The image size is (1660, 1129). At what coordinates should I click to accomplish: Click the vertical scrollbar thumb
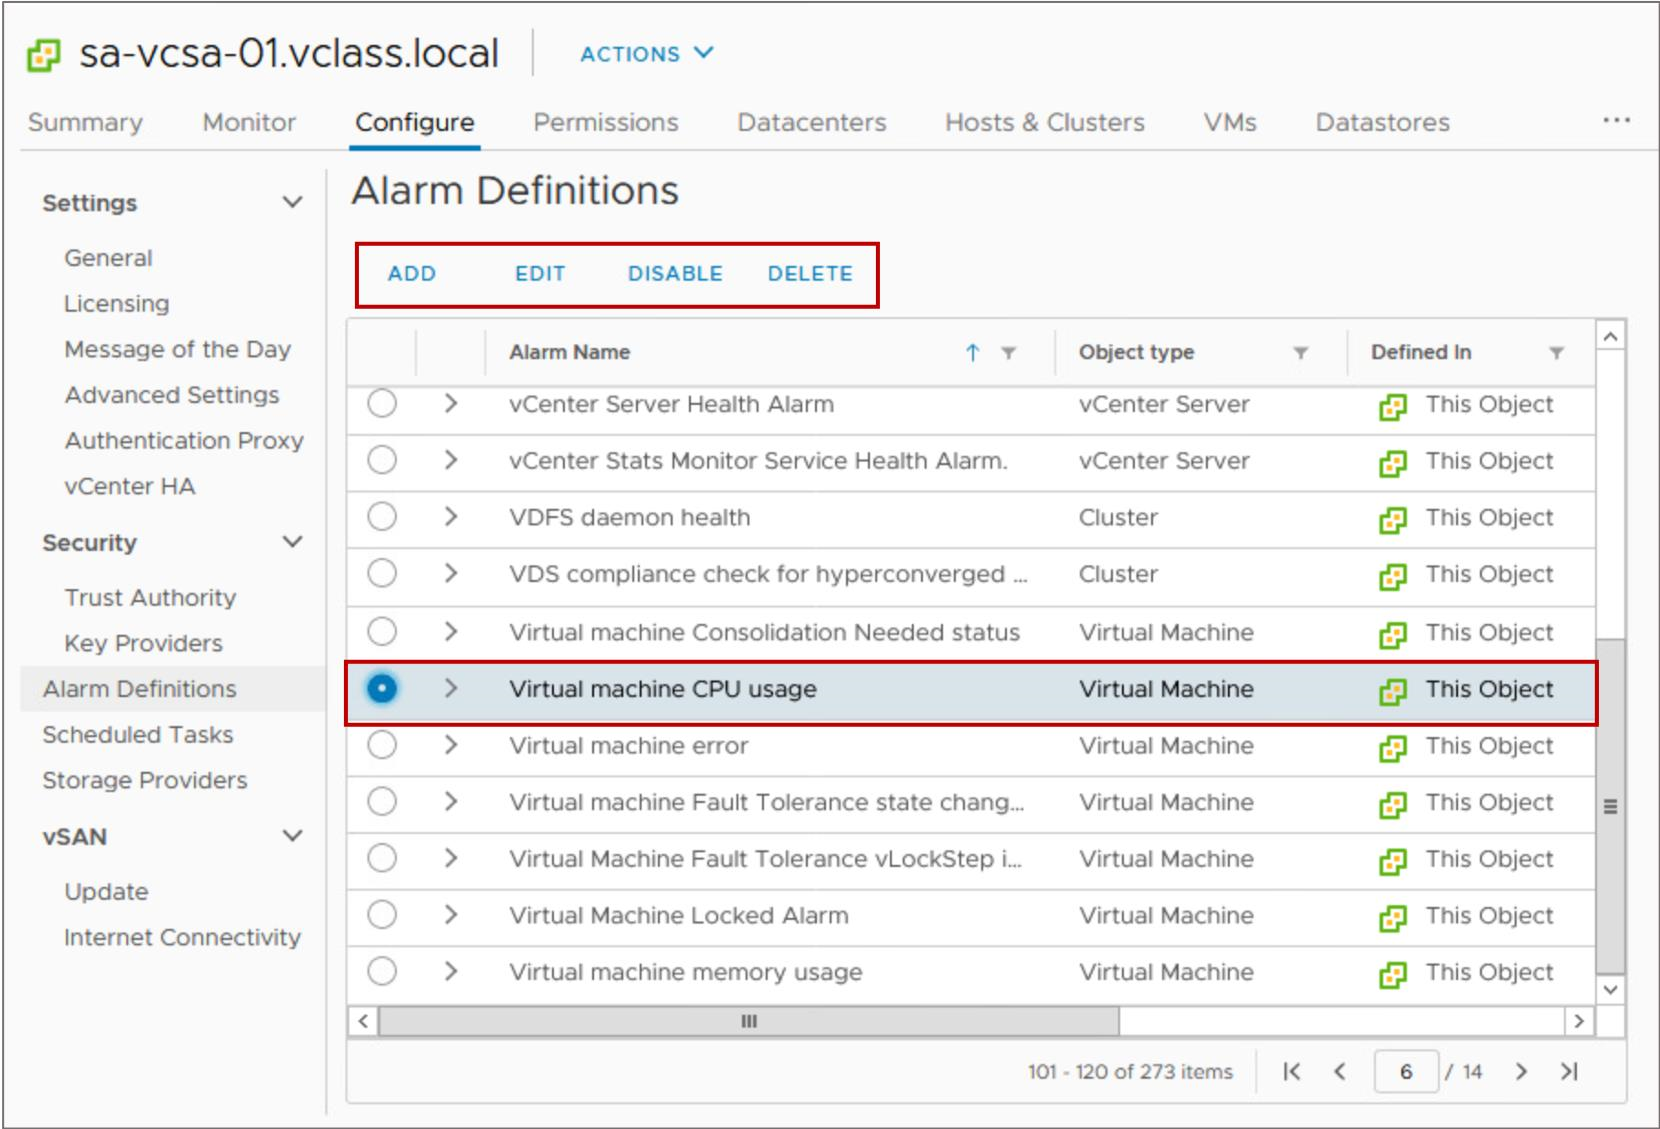1610,806
